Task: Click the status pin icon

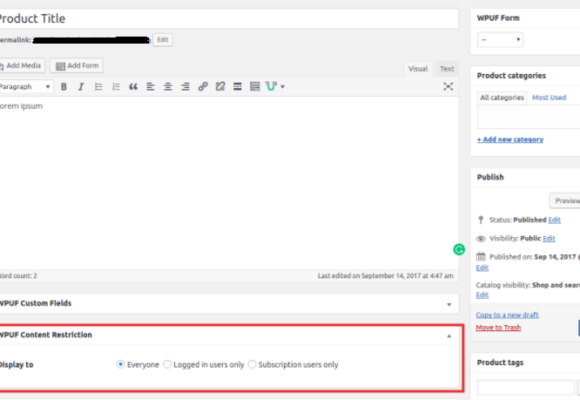Action: point(480,220)
